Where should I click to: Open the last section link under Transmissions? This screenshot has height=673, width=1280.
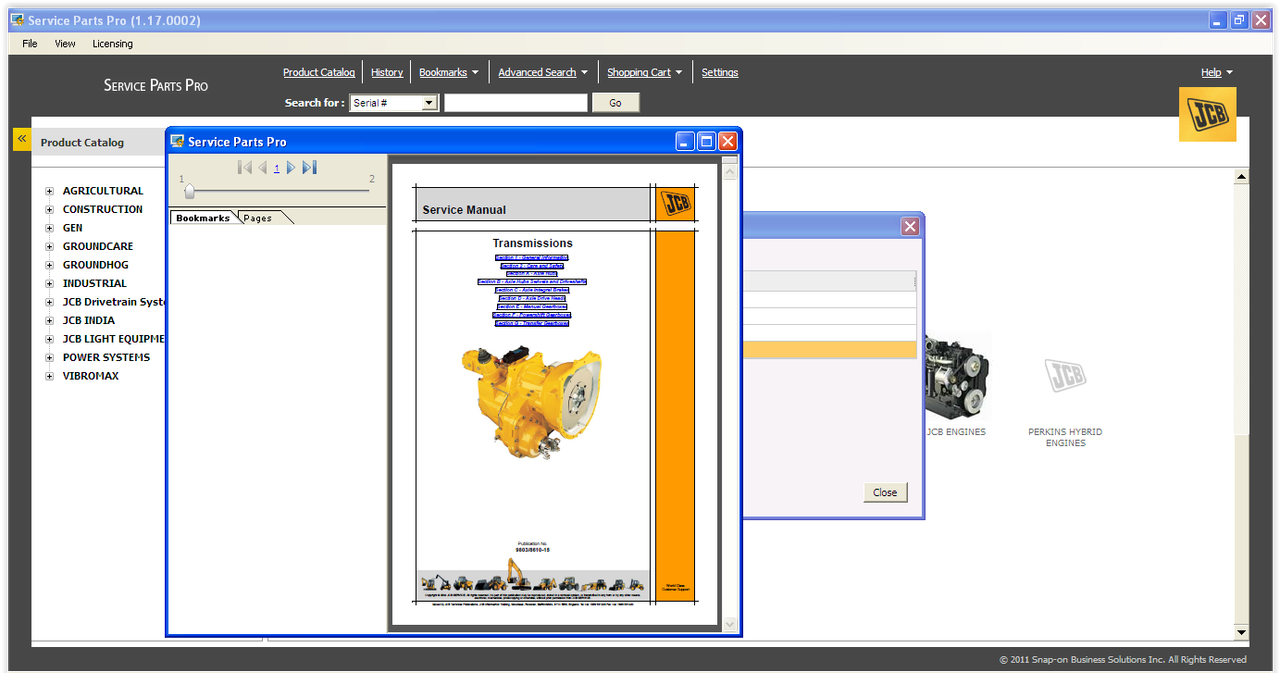click(x=532, y=323)
